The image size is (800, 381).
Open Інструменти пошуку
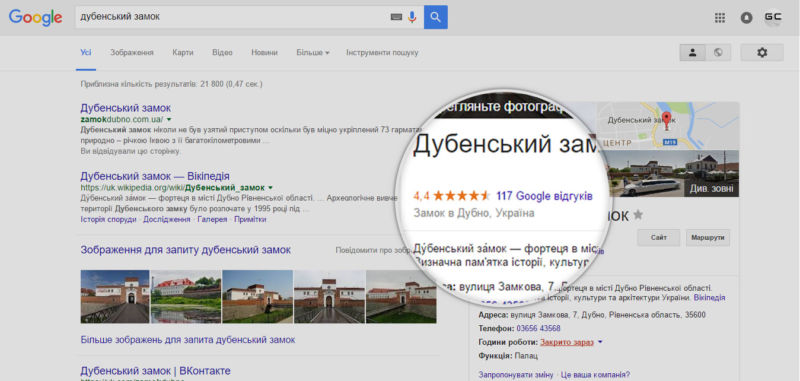(x=382, y=53)
